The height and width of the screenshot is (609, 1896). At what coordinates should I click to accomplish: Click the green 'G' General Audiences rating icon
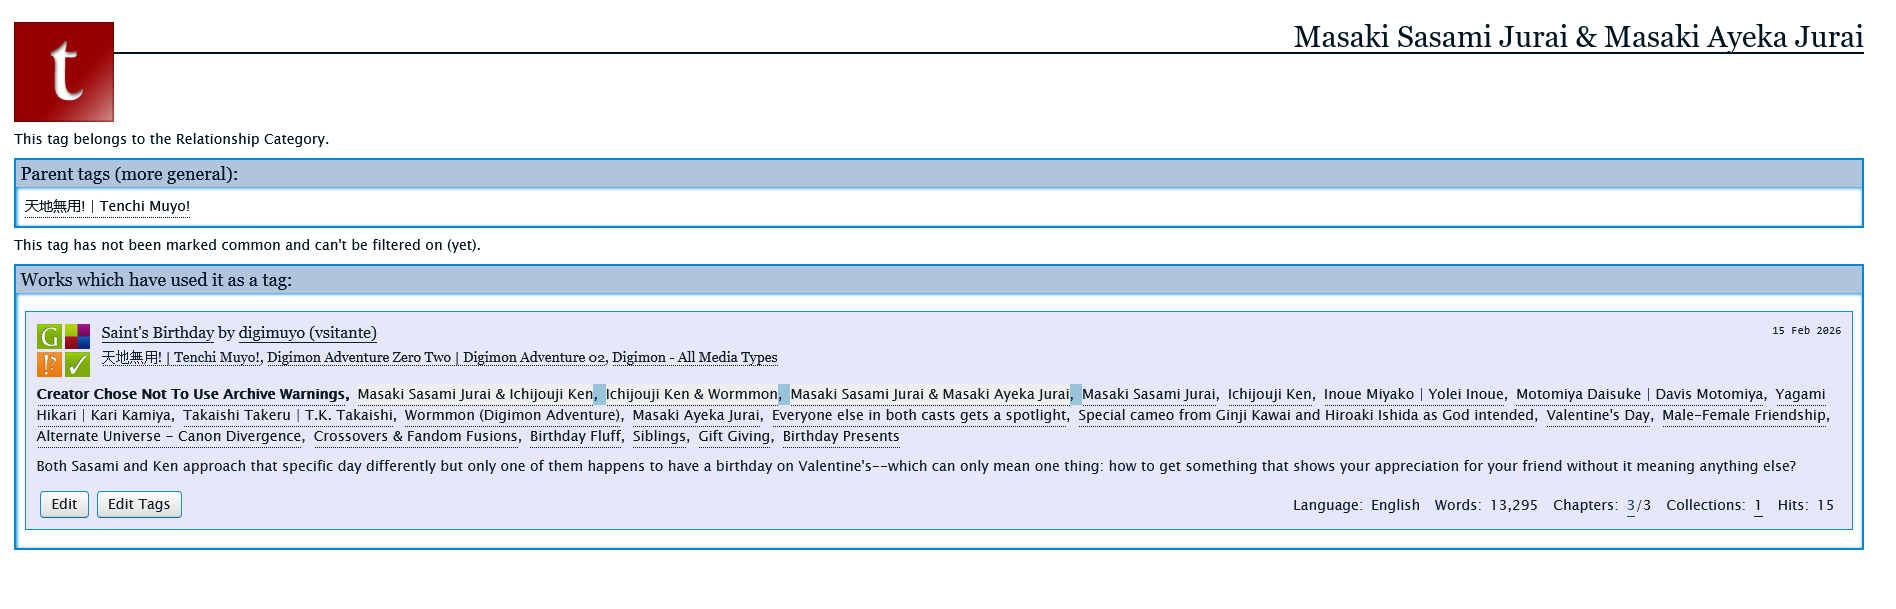click(50, 337)
